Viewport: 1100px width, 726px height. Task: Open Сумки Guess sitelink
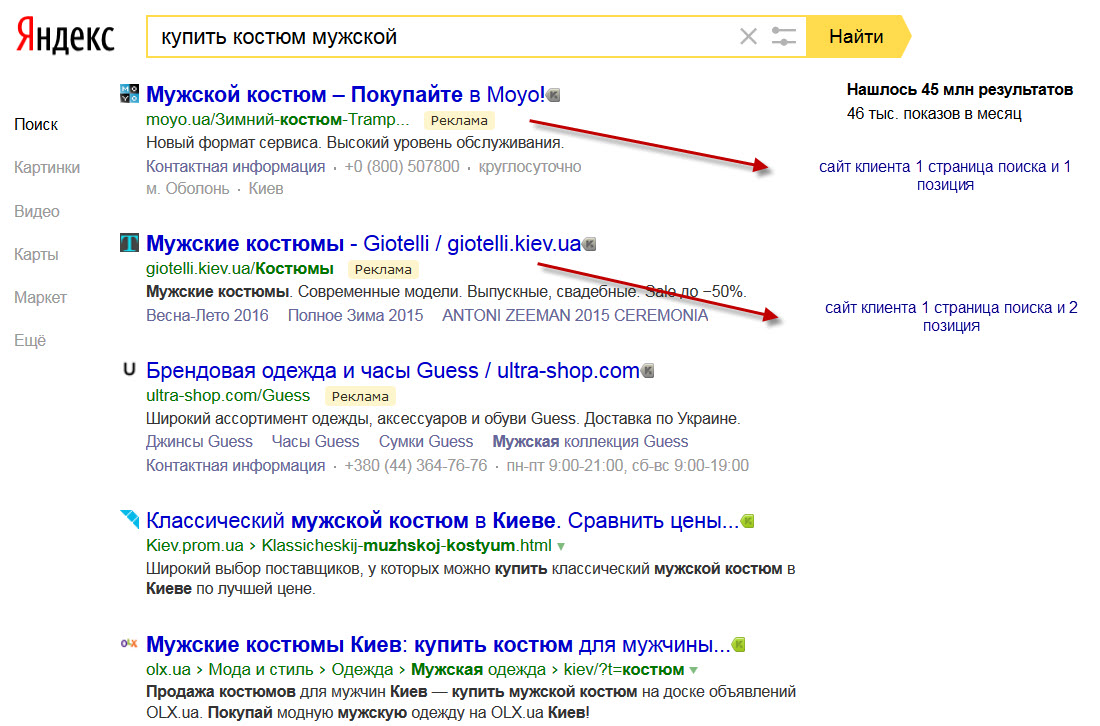(426, 442)
